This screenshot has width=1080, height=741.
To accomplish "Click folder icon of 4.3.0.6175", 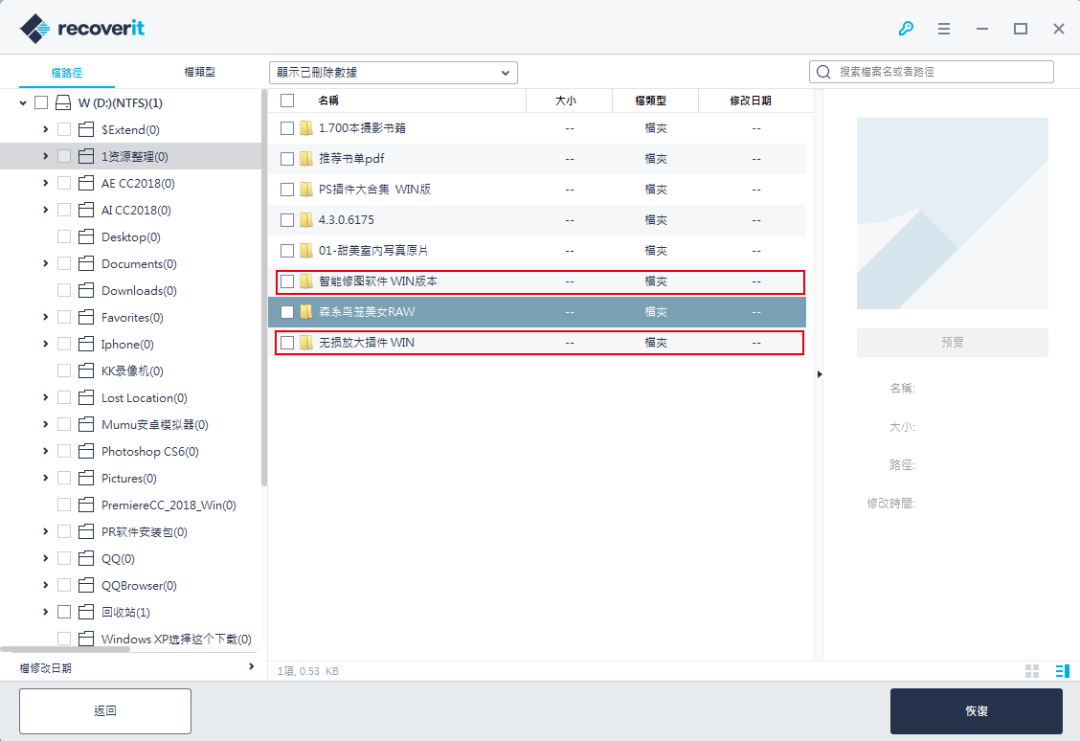I will (x=307, y=220).
